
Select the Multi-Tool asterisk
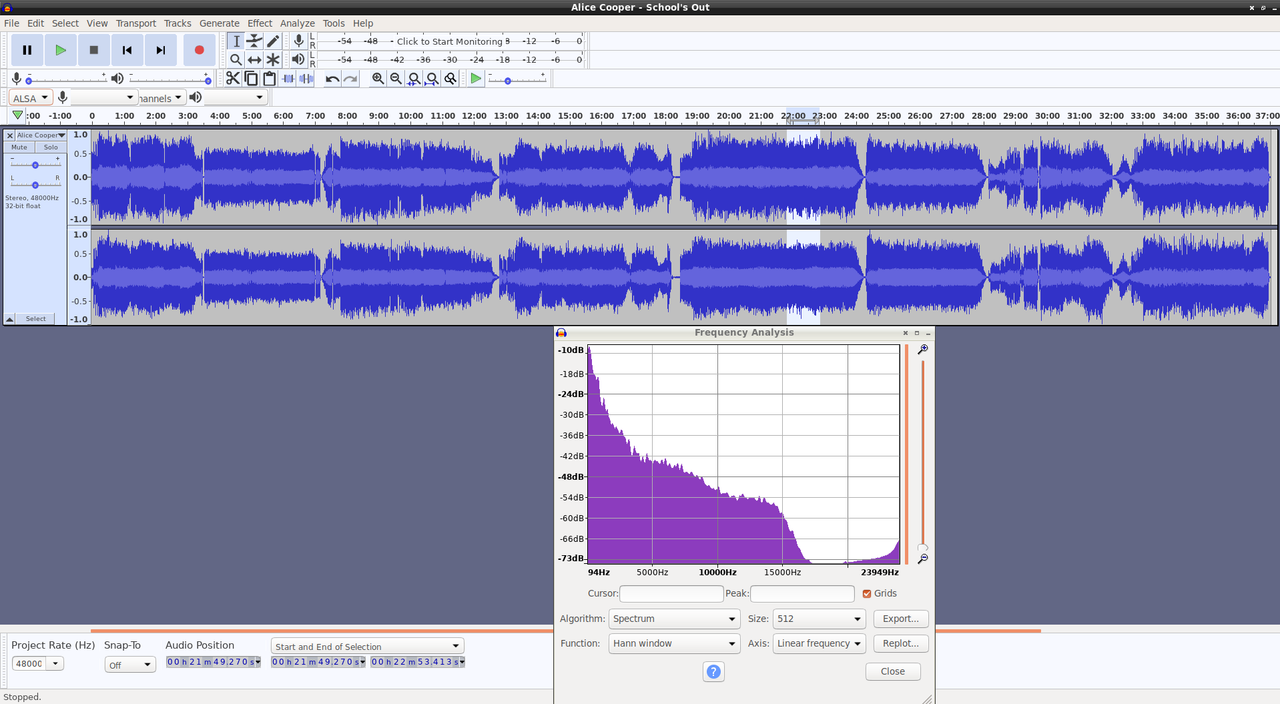(x=273, y=60)
